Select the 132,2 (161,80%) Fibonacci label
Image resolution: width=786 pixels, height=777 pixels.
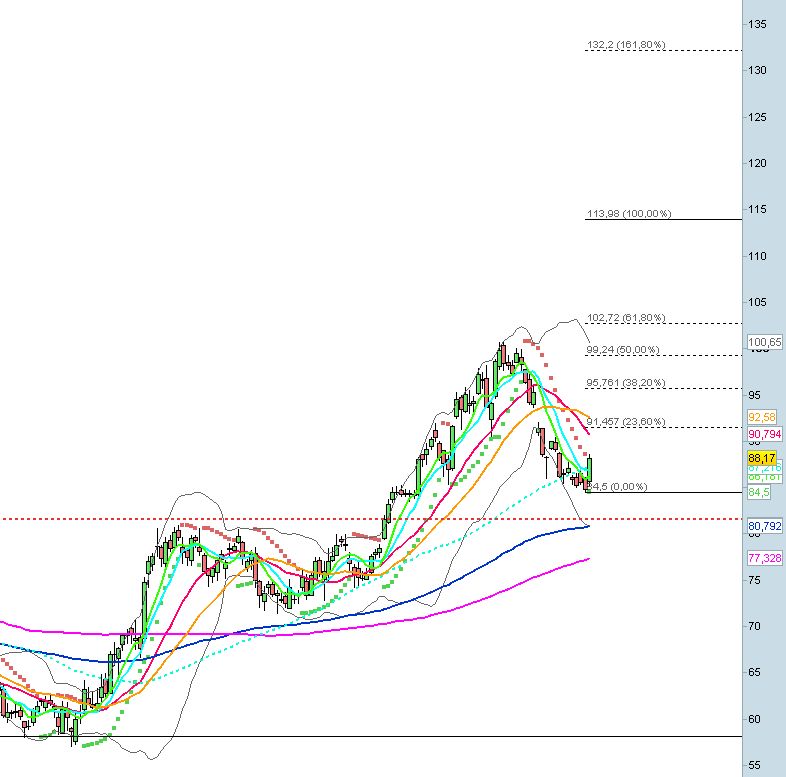click(x=626, y=45)
